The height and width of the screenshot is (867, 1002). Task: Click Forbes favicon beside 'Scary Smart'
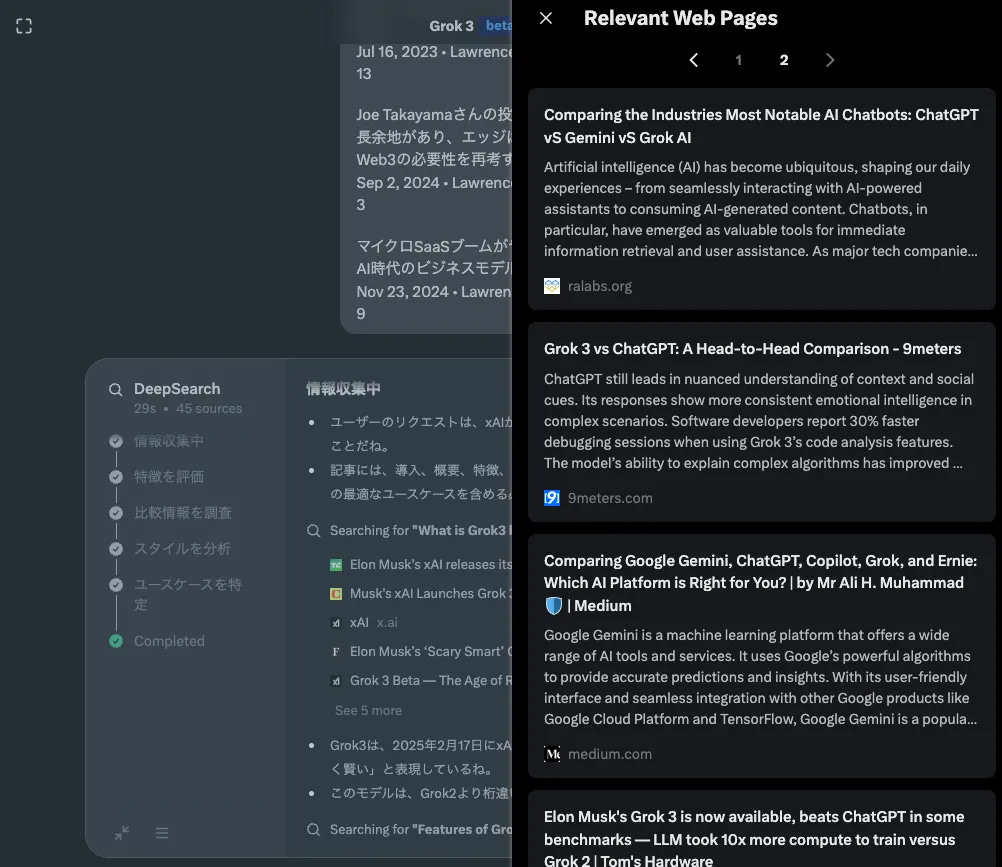tap(335, 652)
